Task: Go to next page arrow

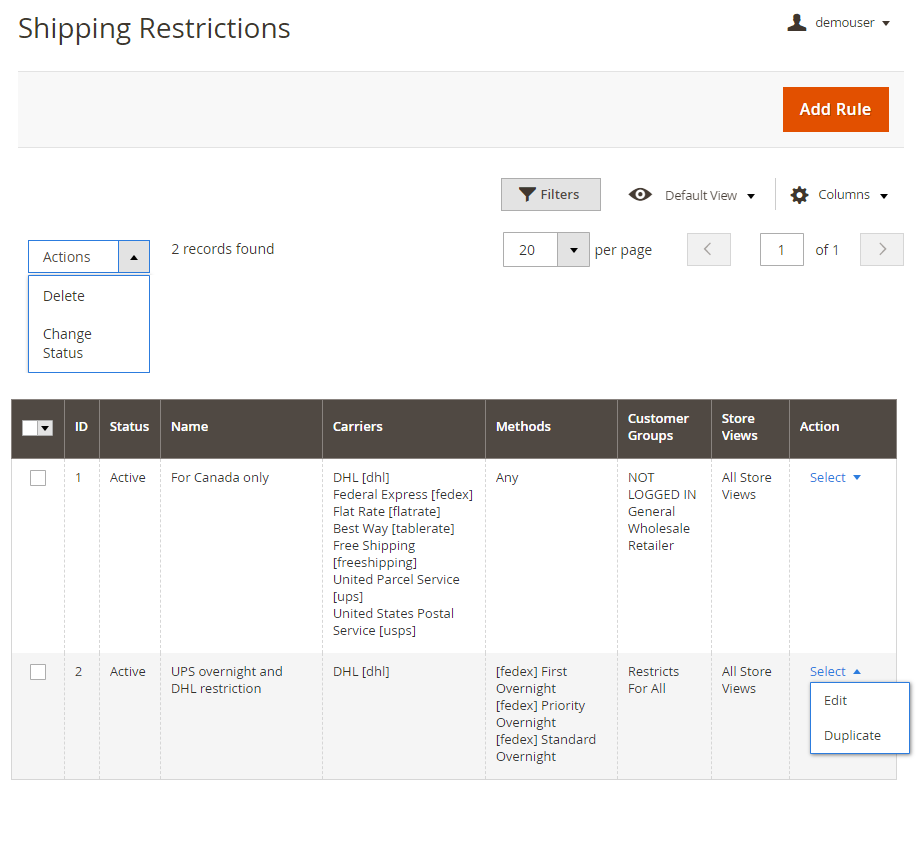Action: [x=881, y=250]
